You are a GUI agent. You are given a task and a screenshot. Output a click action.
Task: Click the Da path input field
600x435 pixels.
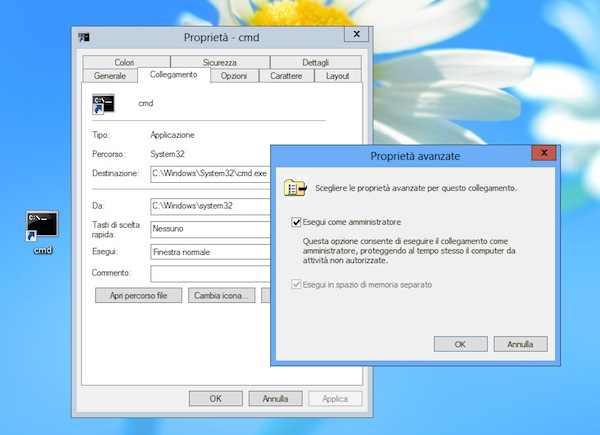tap(210, 207)
